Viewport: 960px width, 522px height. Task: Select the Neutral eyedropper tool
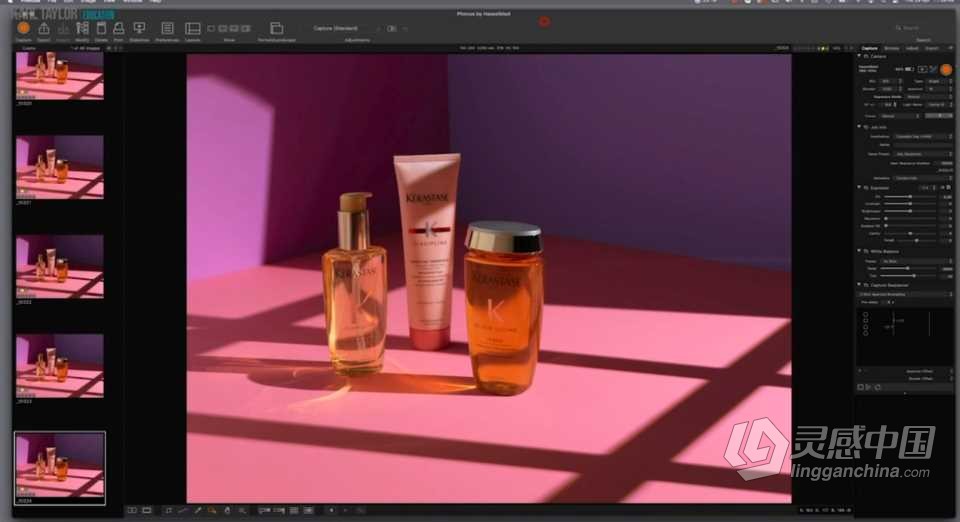(197, 510)
